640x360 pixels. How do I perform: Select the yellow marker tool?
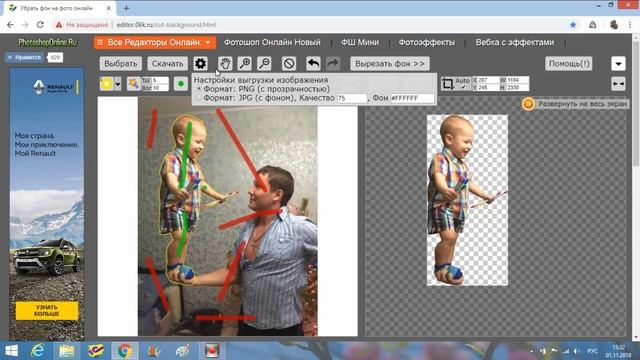107,84
